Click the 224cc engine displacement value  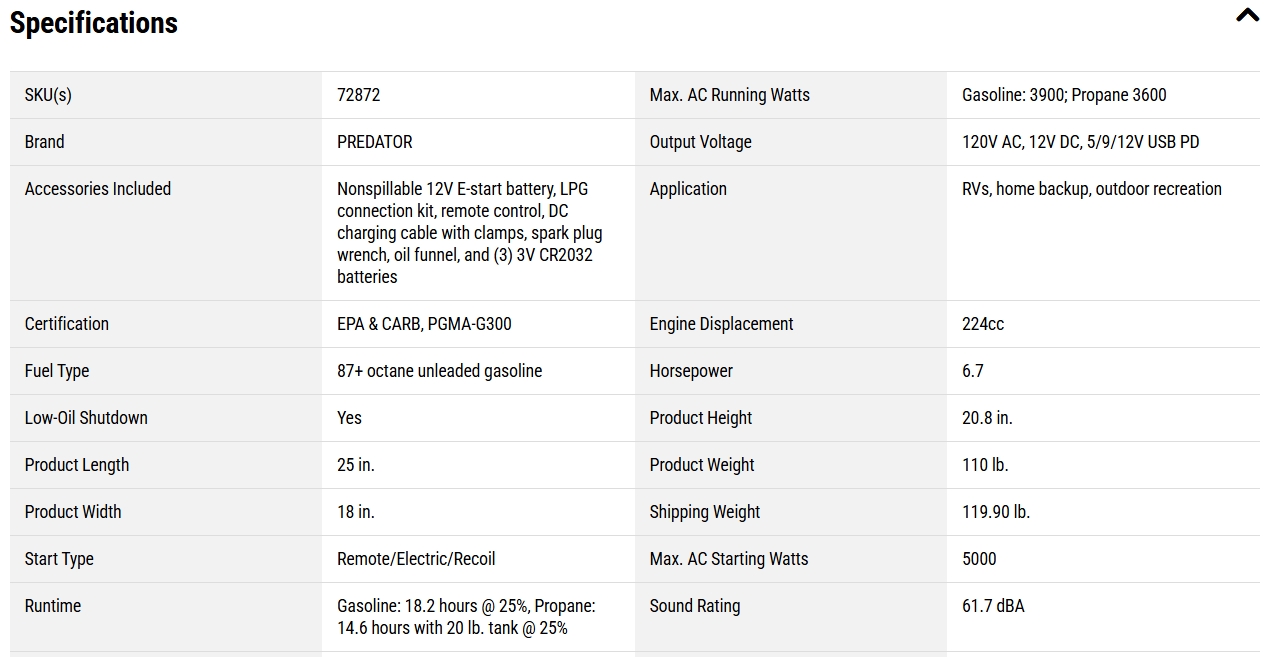point(983,324)
